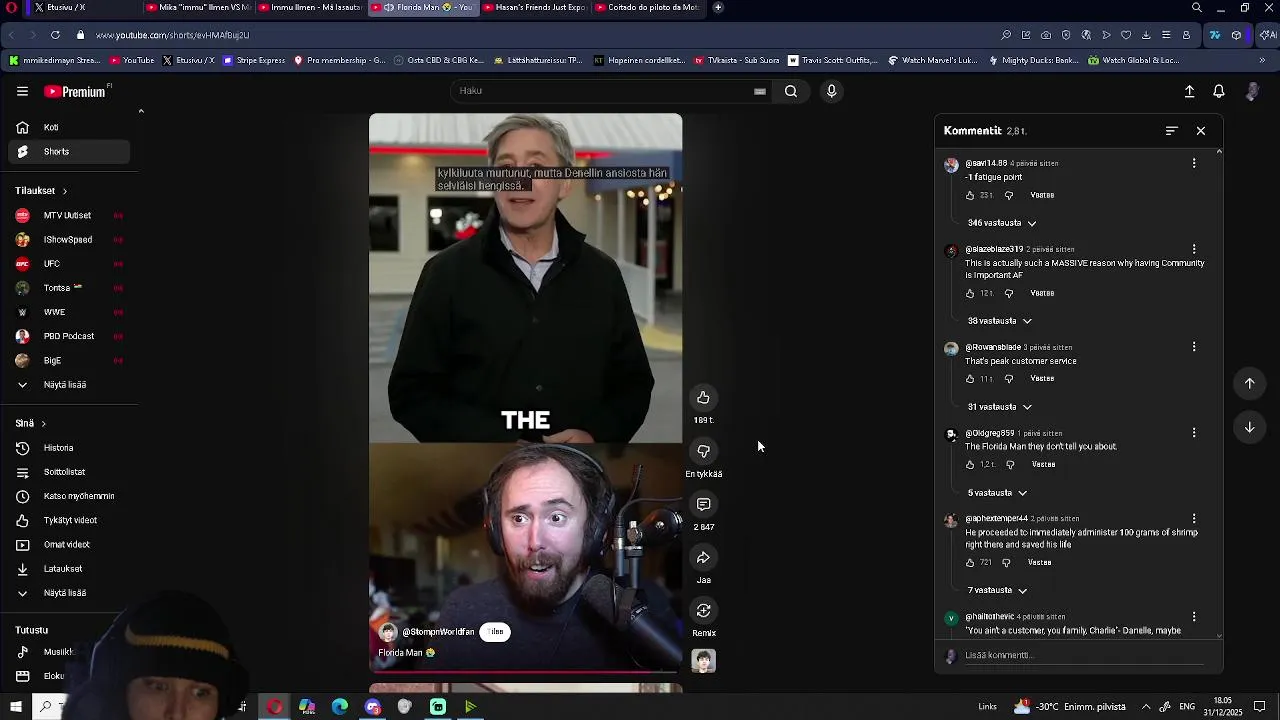This screenshot has height=720, width=1280.
Task: Open the comments icon showing 2 847
Action: [x=703, y=504]
